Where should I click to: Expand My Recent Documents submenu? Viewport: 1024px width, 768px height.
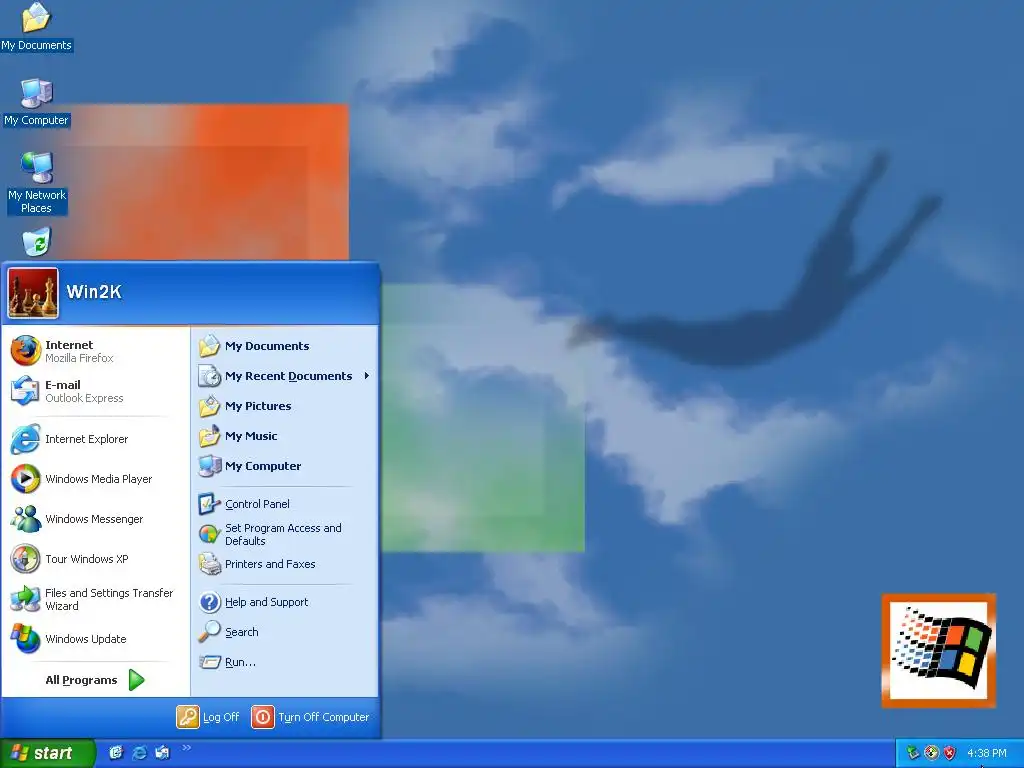tap(285, 376)
